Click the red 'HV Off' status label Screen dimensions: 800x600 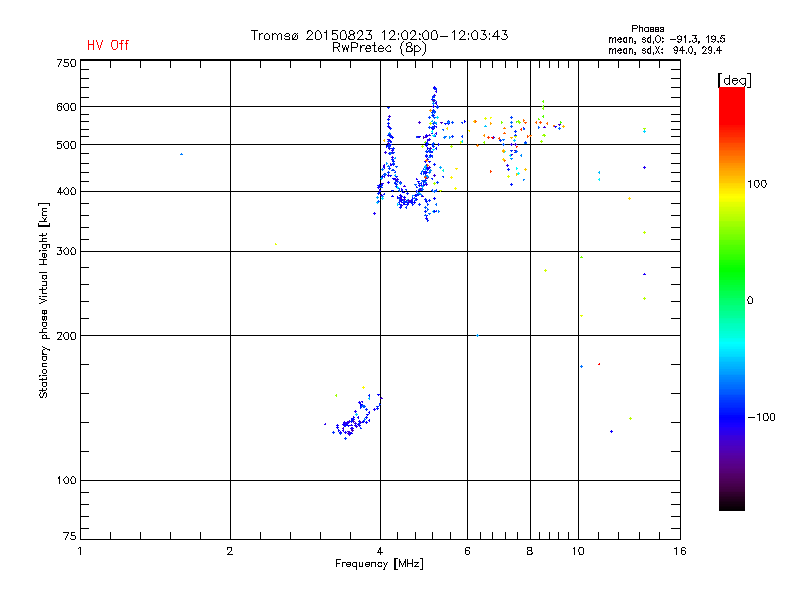pyautogui.click(x=108, y=45)
